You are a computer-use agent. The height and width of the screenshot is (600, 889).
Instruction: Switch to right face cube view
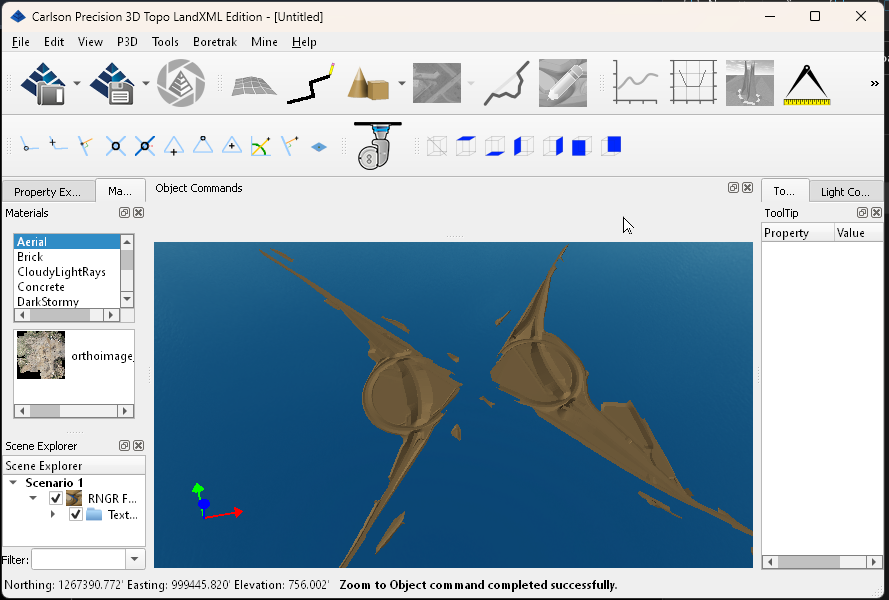pos(553,146)
